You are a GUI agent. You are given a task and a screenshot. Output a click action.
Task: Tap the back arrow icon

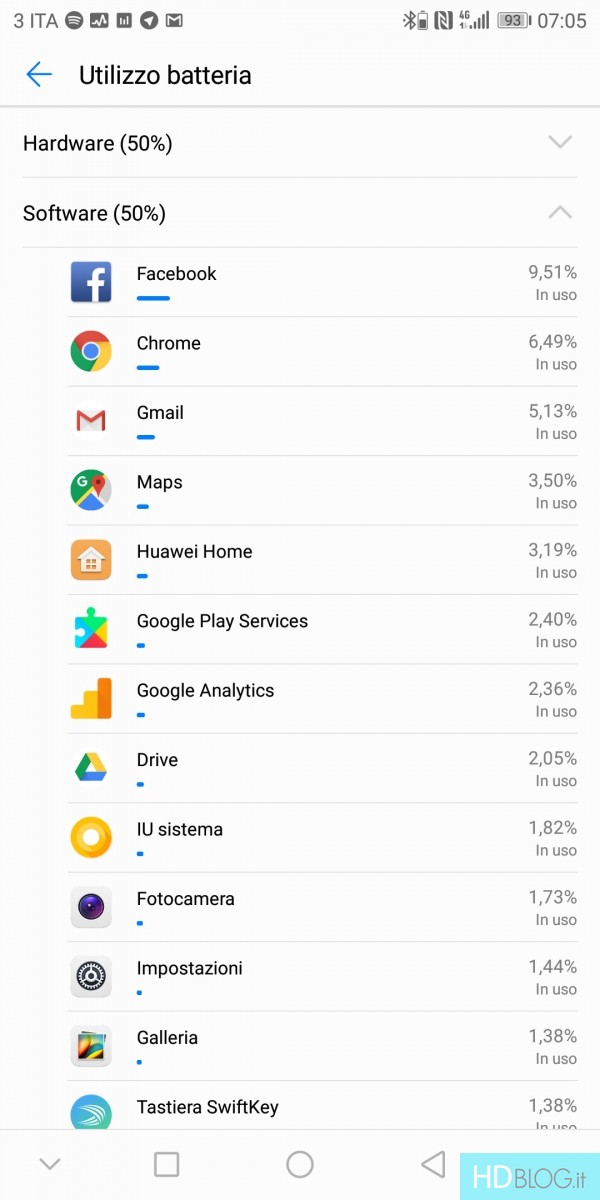point(39,75)
